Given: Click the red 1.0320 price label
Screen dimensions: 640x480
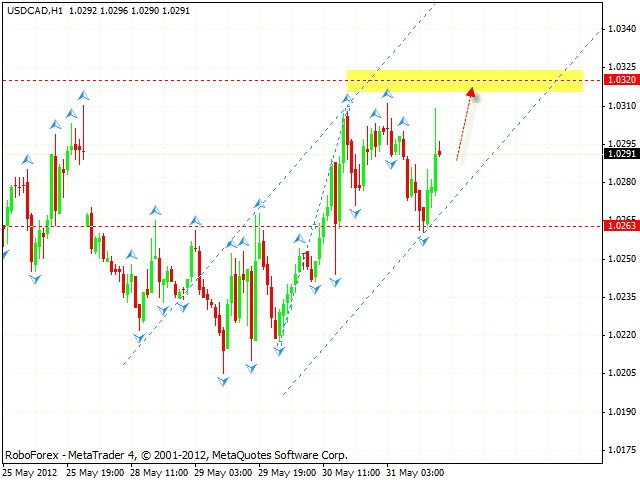Looking at the screenshot, I should [x=620, y=80].
